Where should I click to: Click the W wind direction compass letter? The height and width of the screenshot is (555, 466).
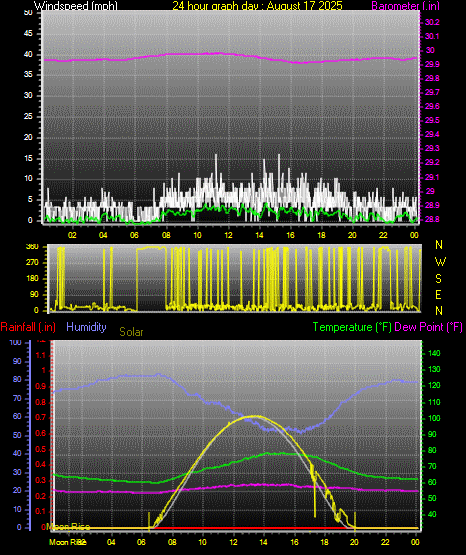click(x=440, y=262)
